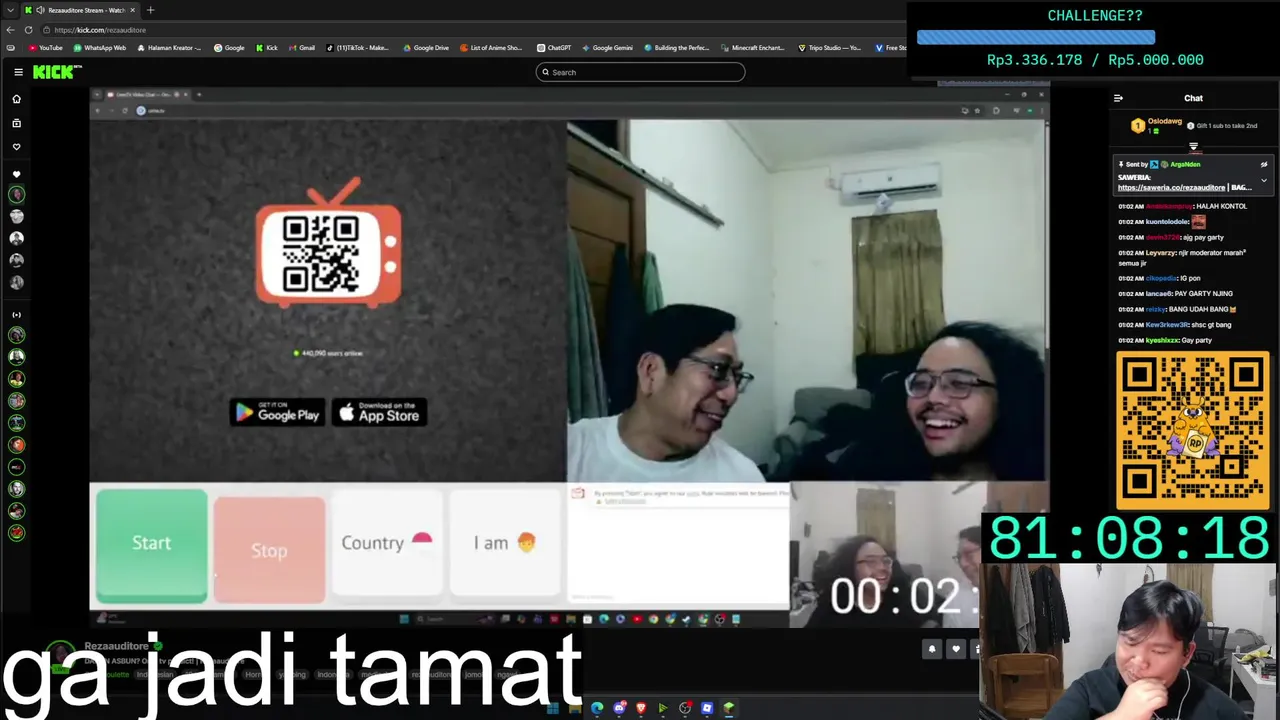Open Following heart outline icon in sidebar
Screen dimensions: 1280x720
click(16, 147)
